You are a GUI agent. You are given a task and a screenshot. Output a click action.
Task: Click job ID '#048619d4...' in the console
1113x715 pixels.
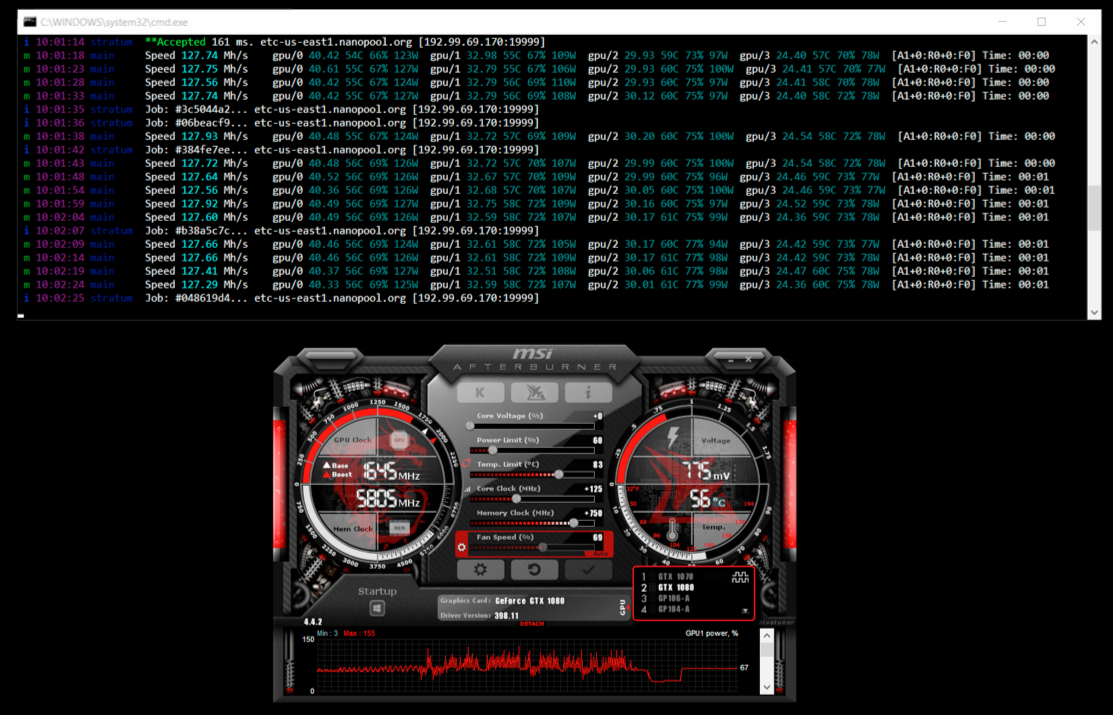click(x=212, y=298)
